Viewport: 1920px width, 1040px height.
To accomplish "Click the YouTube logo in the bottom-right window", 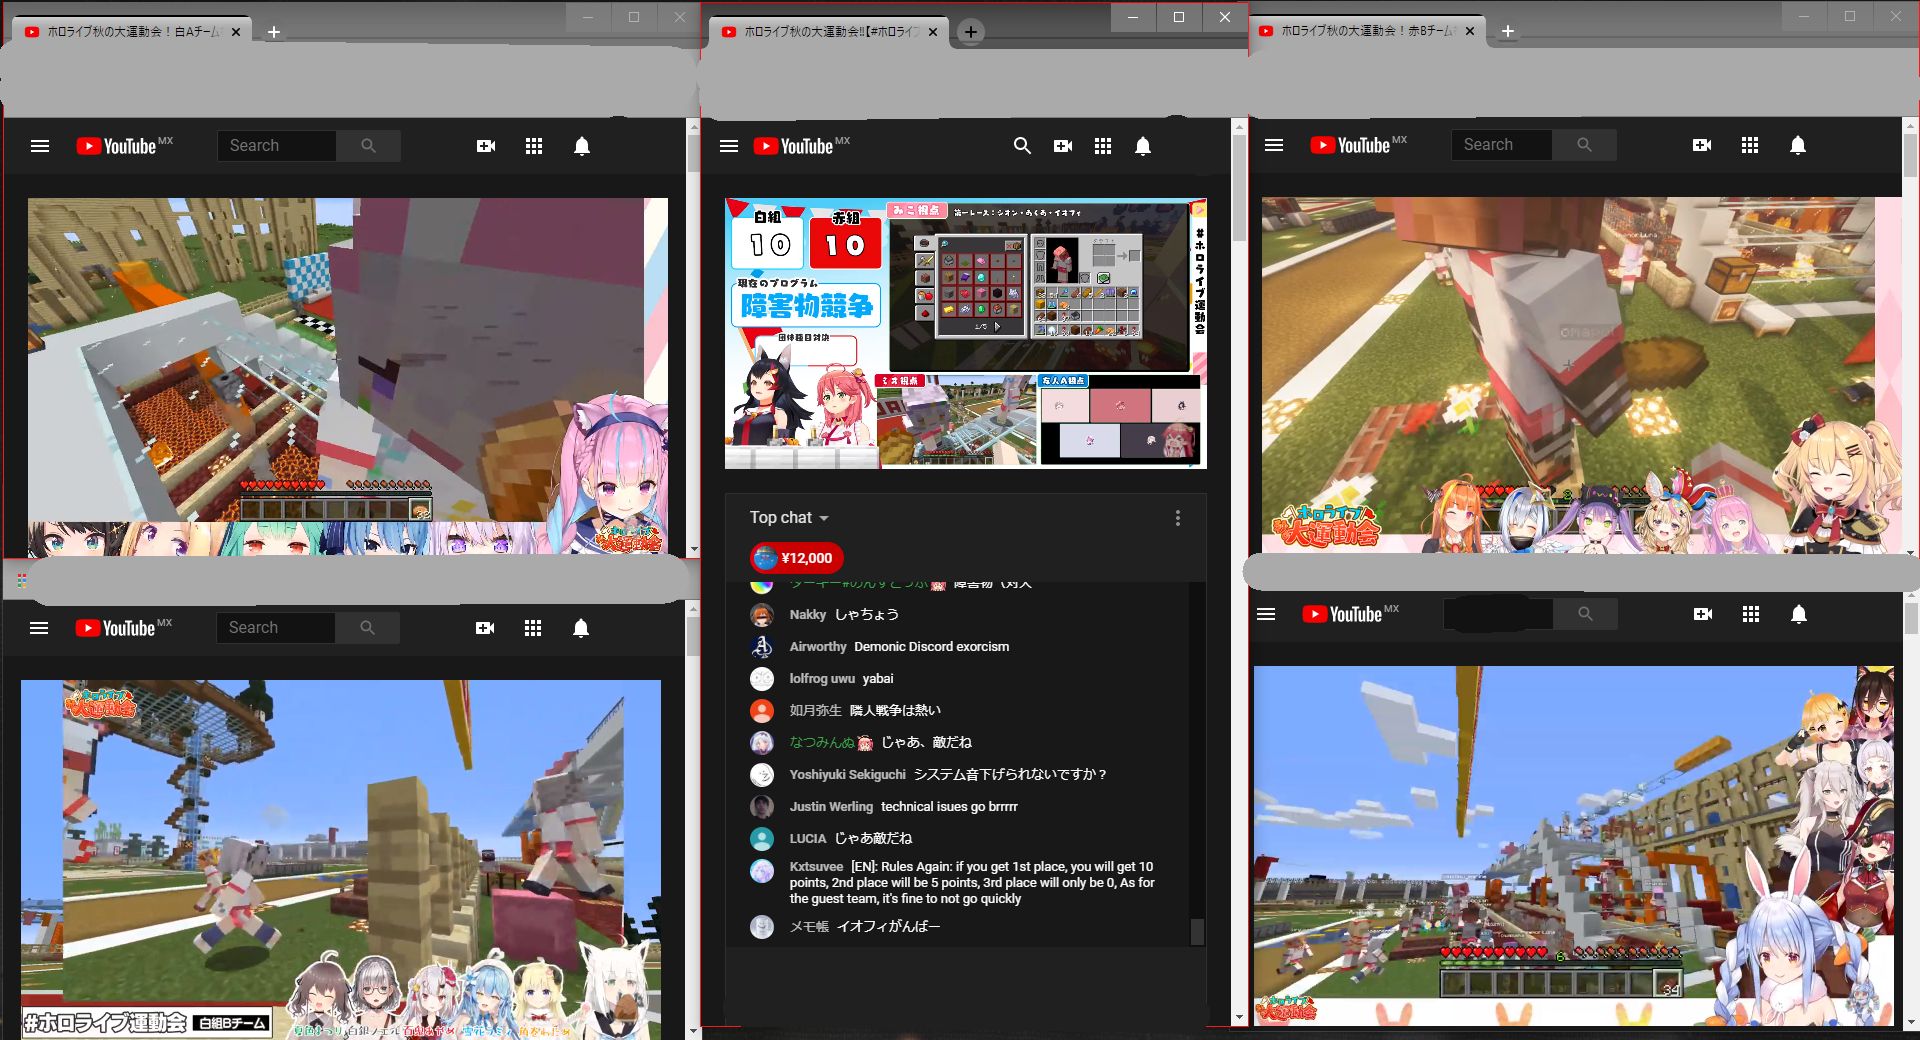I will pyautogui.click(x=1348, y=614).
